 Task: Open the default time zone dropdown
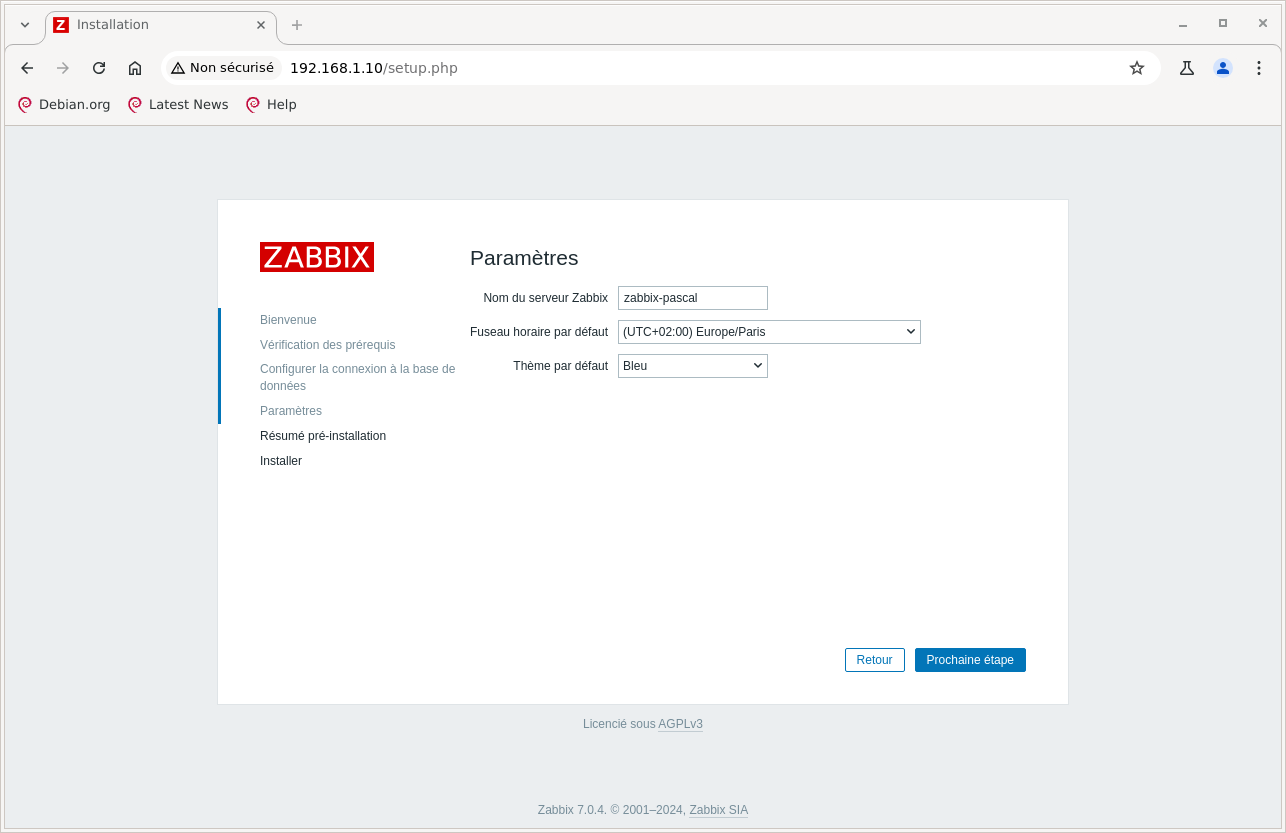click(769, 332)
